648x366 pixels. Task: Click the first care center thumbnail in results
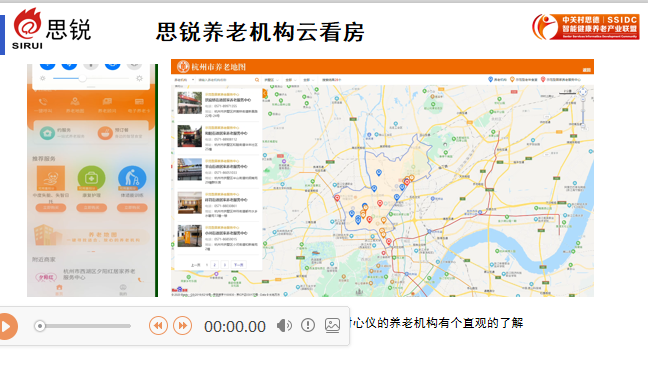[x=190, y=103]
